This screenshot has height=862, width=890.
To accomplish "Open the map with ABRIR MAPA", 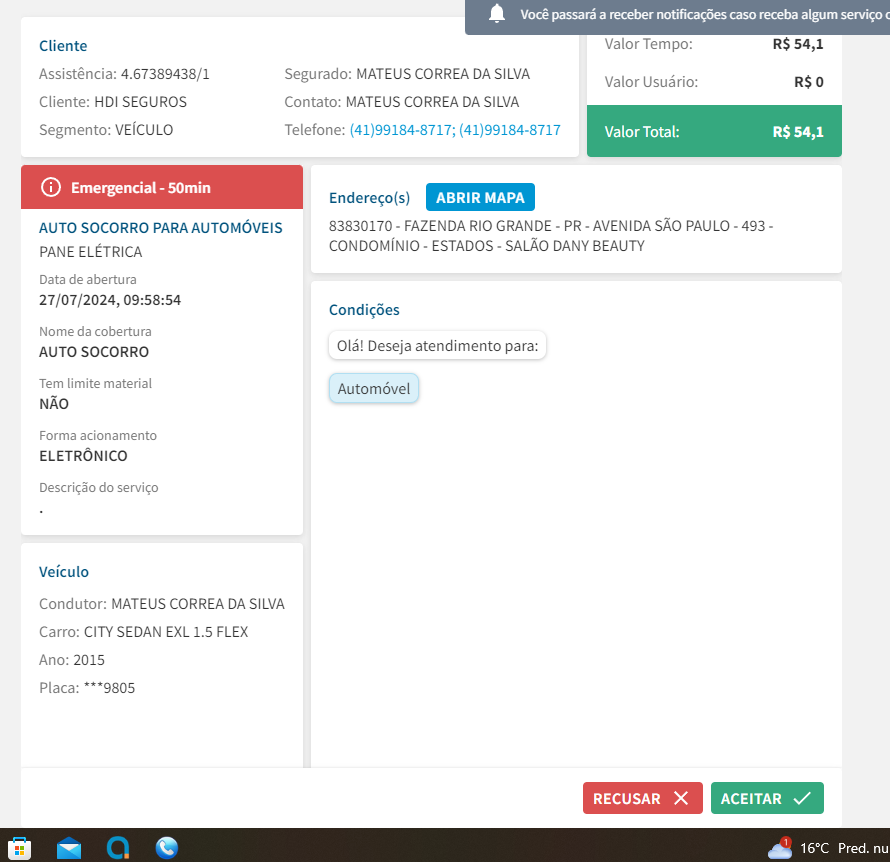I will click(x=480, y=197).
